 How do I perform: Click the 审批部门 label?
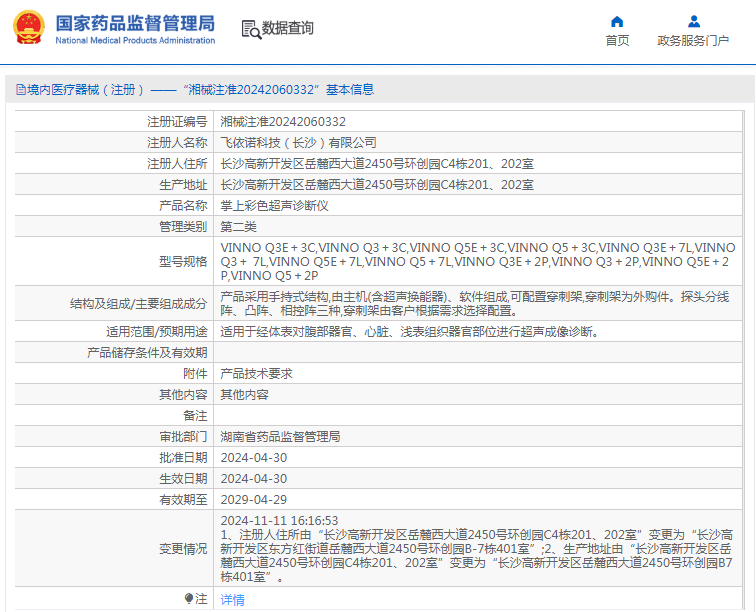(183, 436)
